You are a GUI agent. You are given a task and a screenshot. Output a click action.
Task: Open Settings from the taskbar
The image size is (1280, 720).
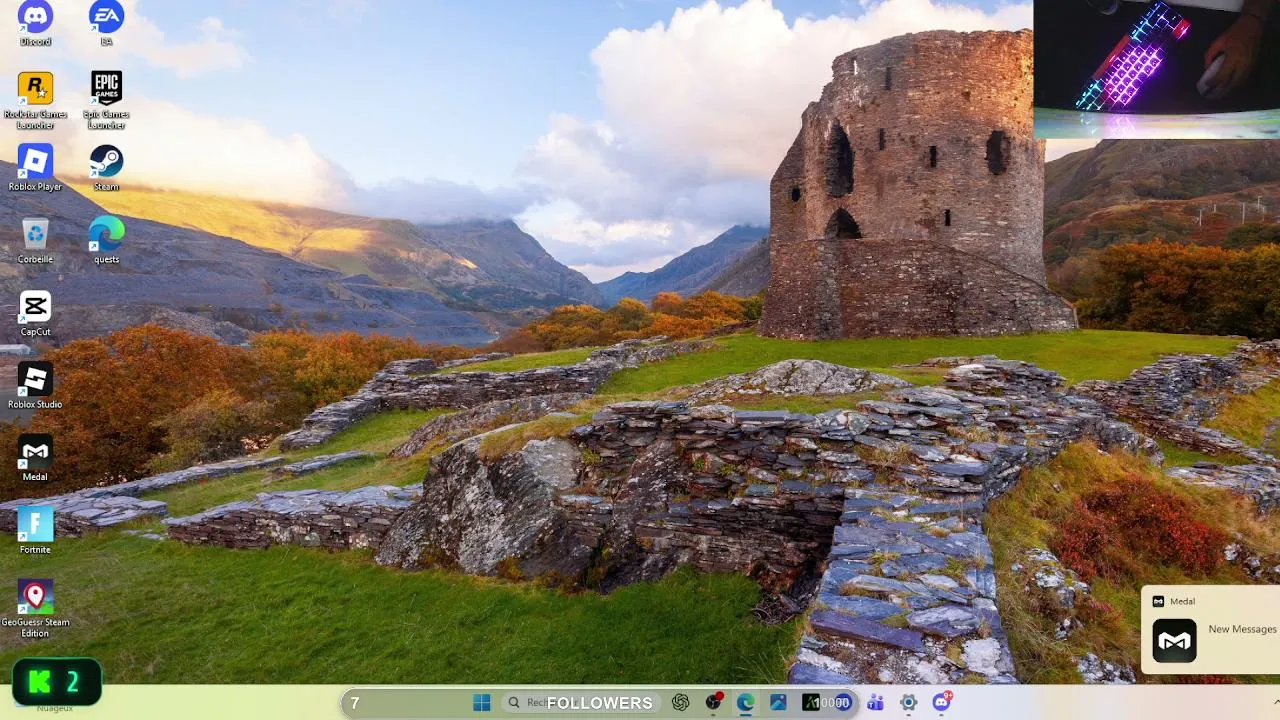tap(908, 703)
